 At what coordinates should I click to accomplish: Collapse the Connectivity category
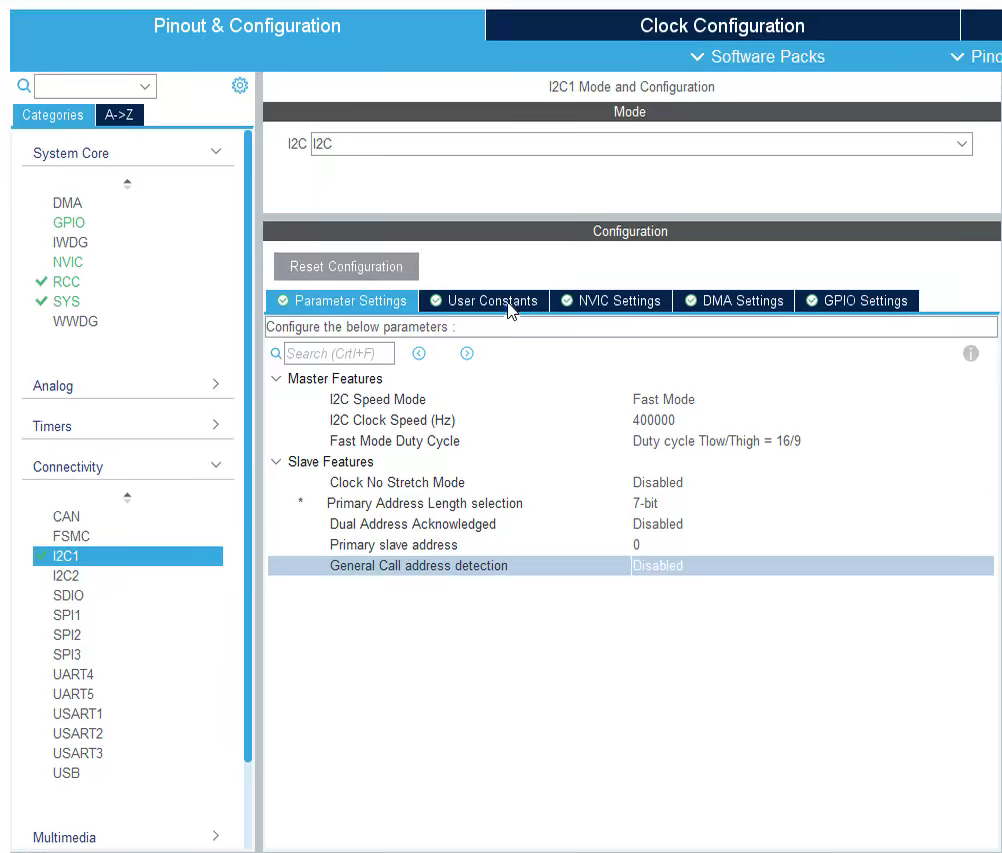[x=216, y=465]
